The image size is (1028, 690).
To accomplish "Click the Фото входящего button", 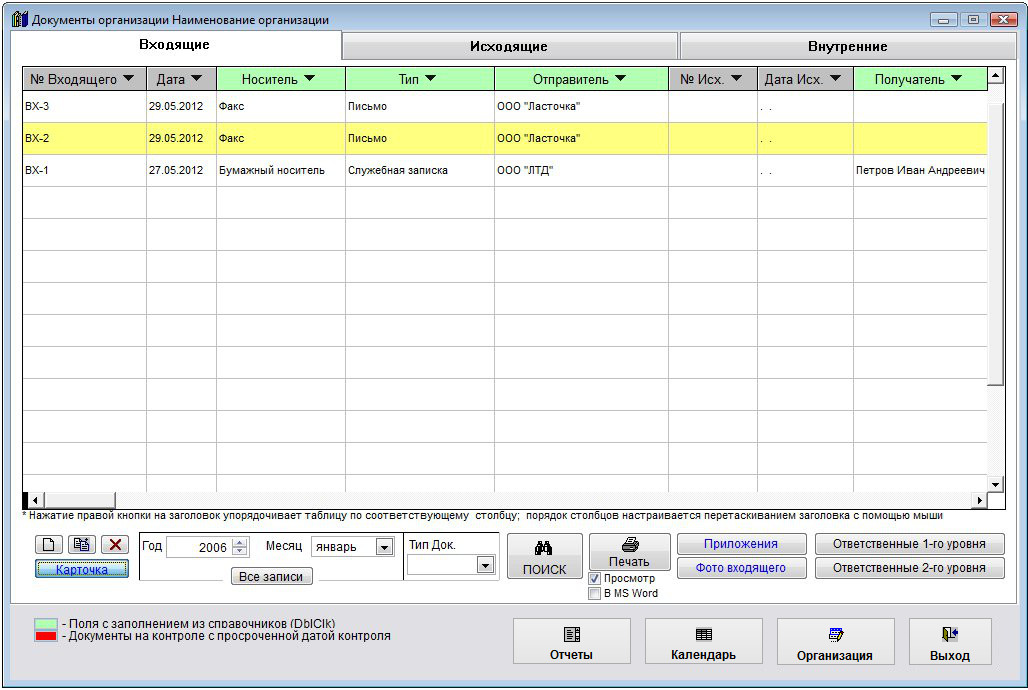I will pyautogui.click(x=741, y=568).
